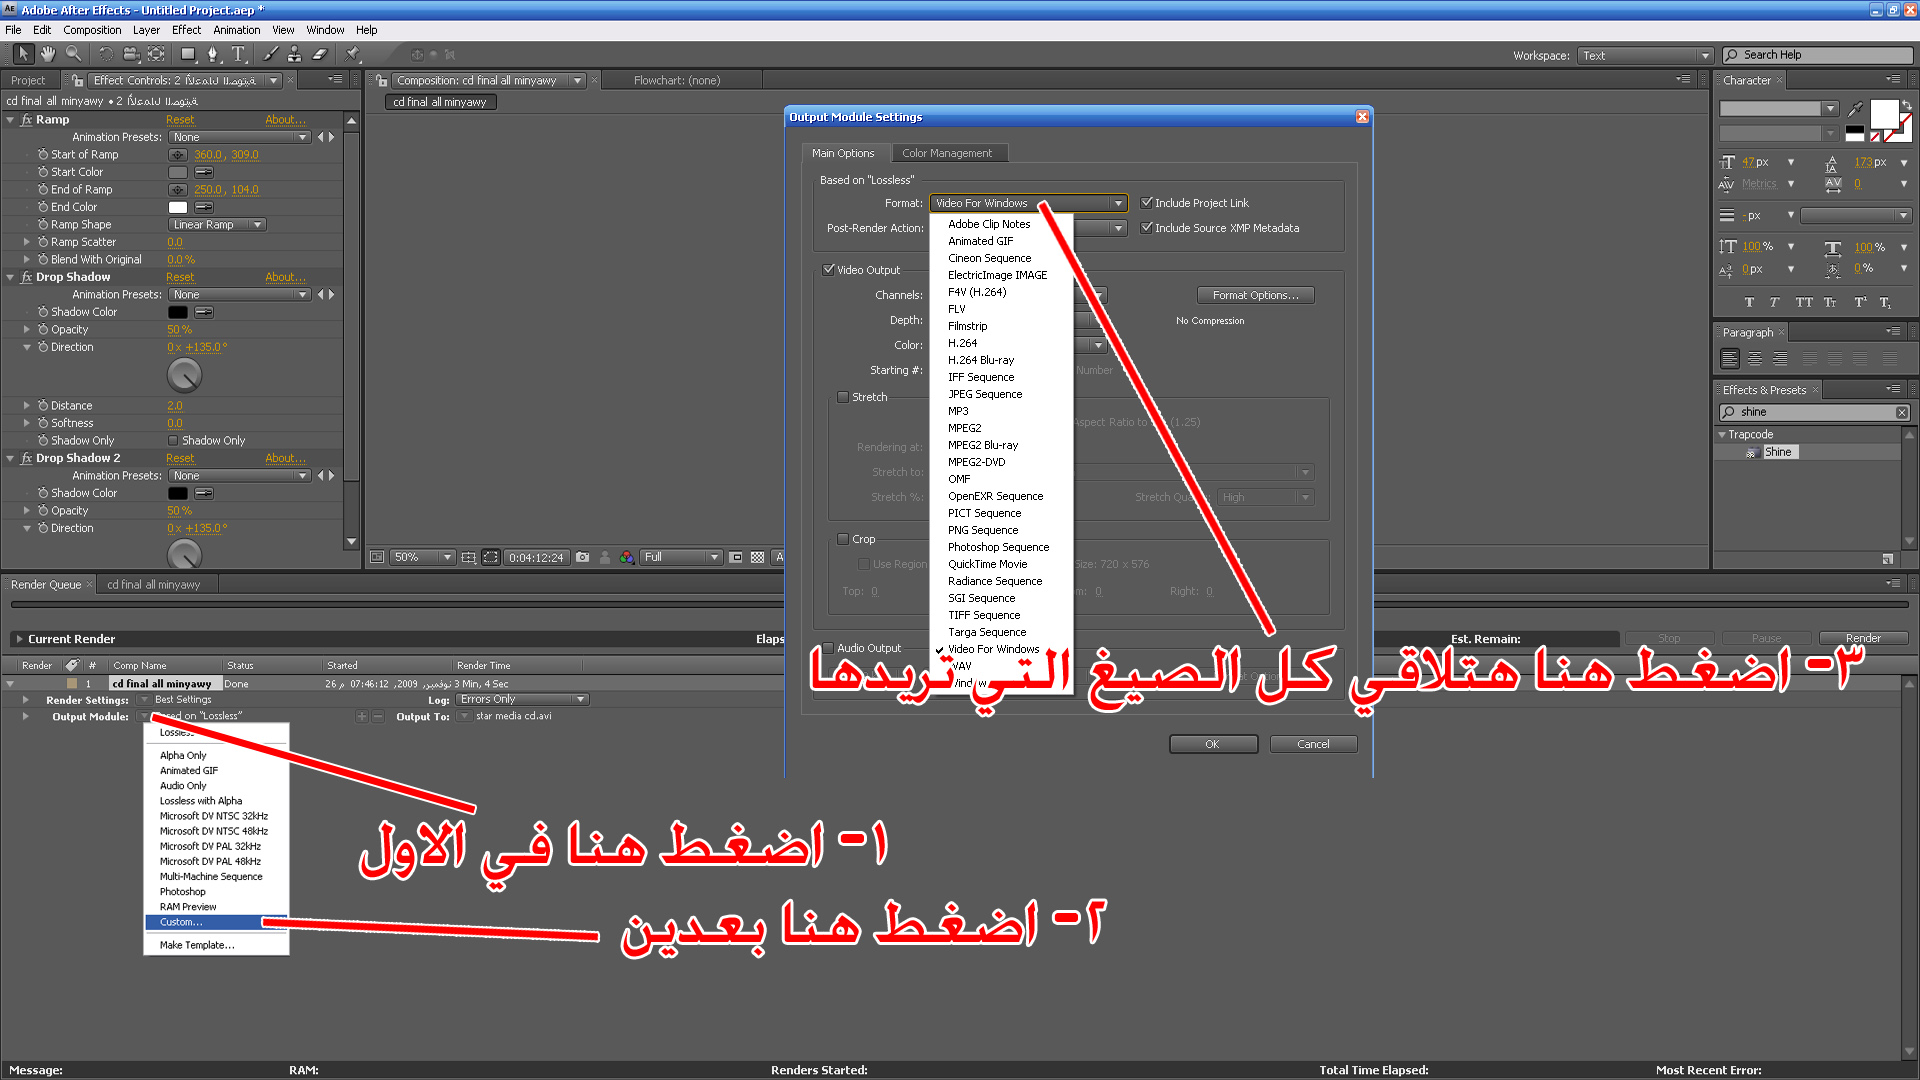The image size is (1920, 1080).
Task: Collapse the Drop Shadow effect group
Action: tap(10, 277)
